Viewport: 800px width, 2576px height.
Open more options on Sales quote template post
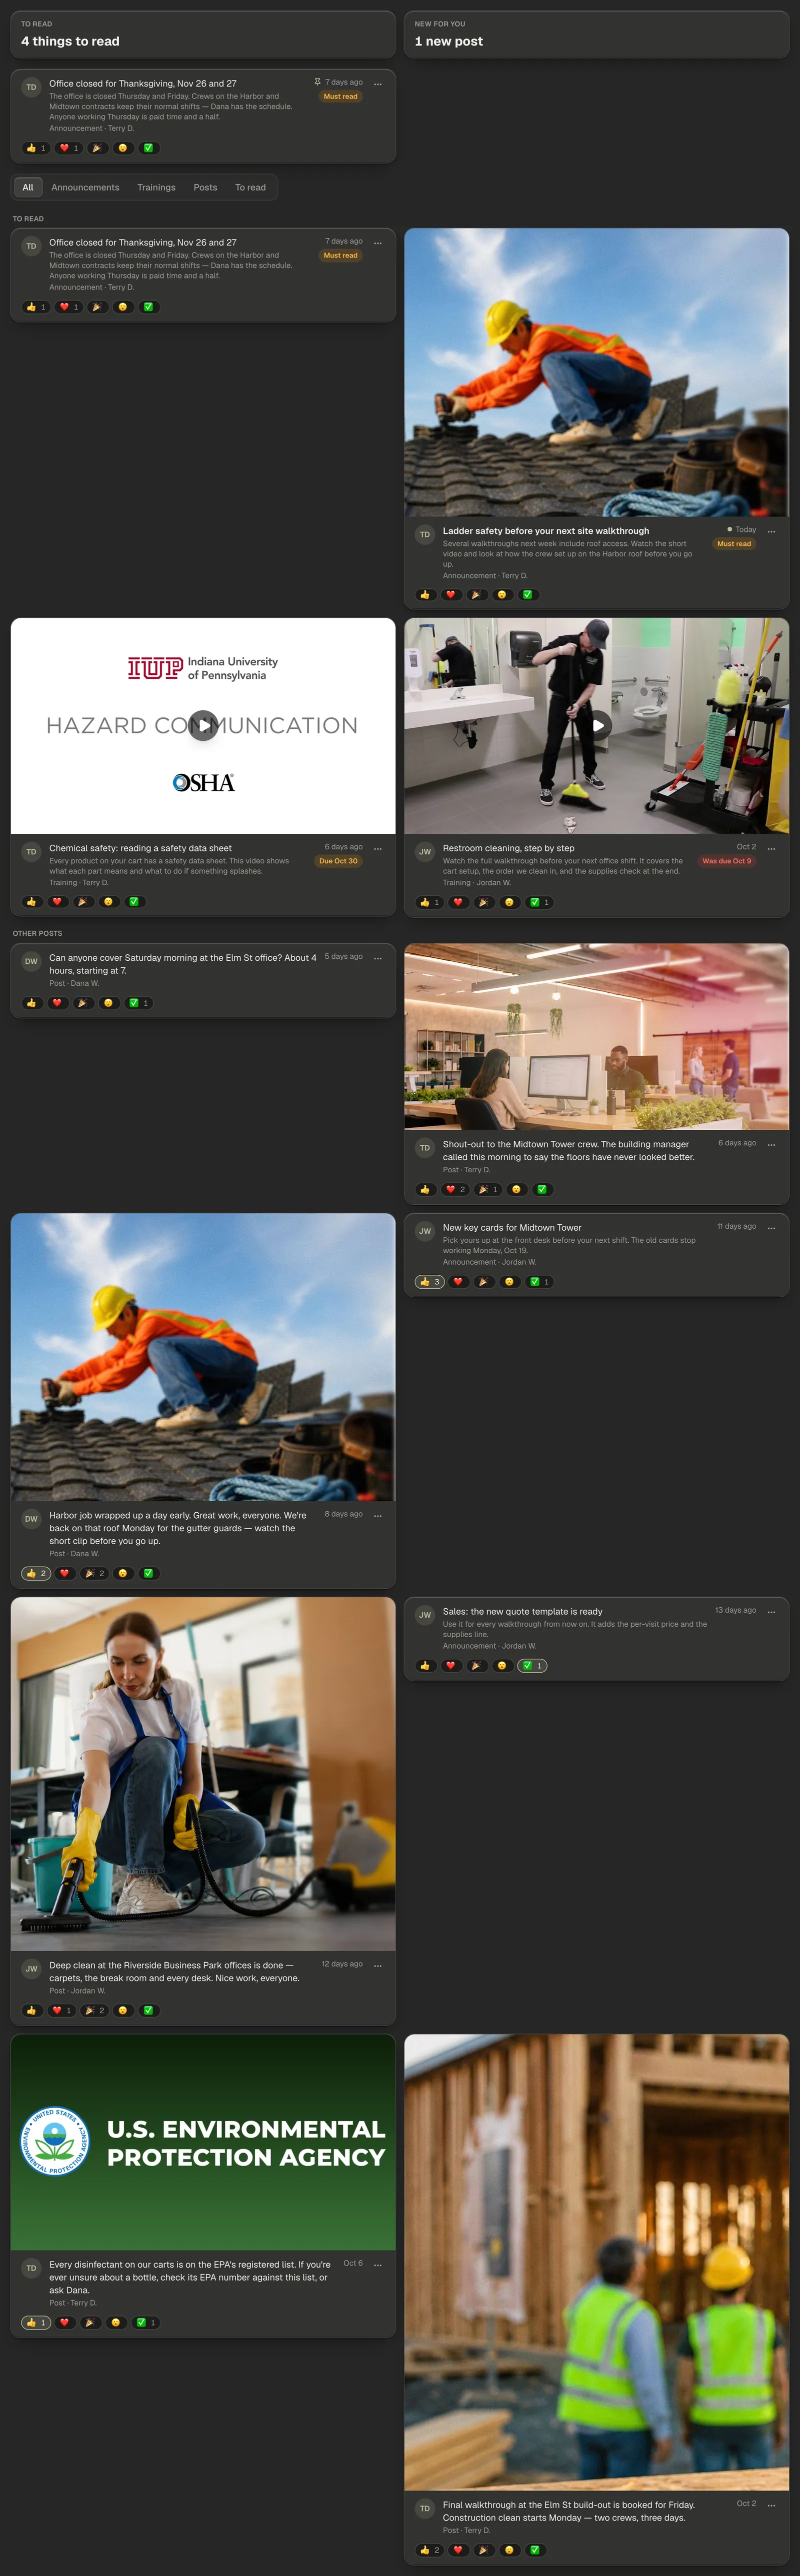coord(771,1611)
